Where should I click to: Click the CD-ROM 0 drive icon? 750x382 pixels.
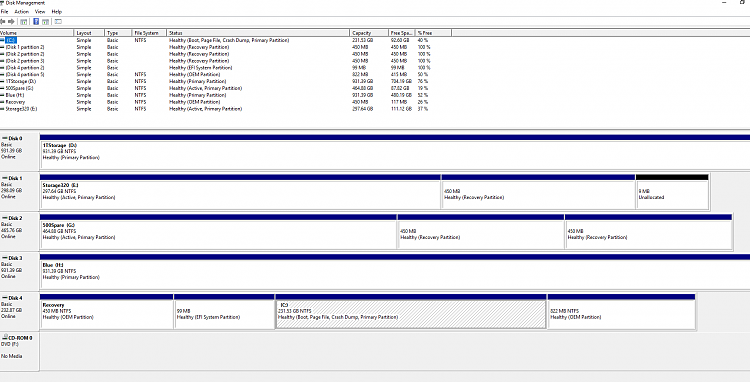4,338
